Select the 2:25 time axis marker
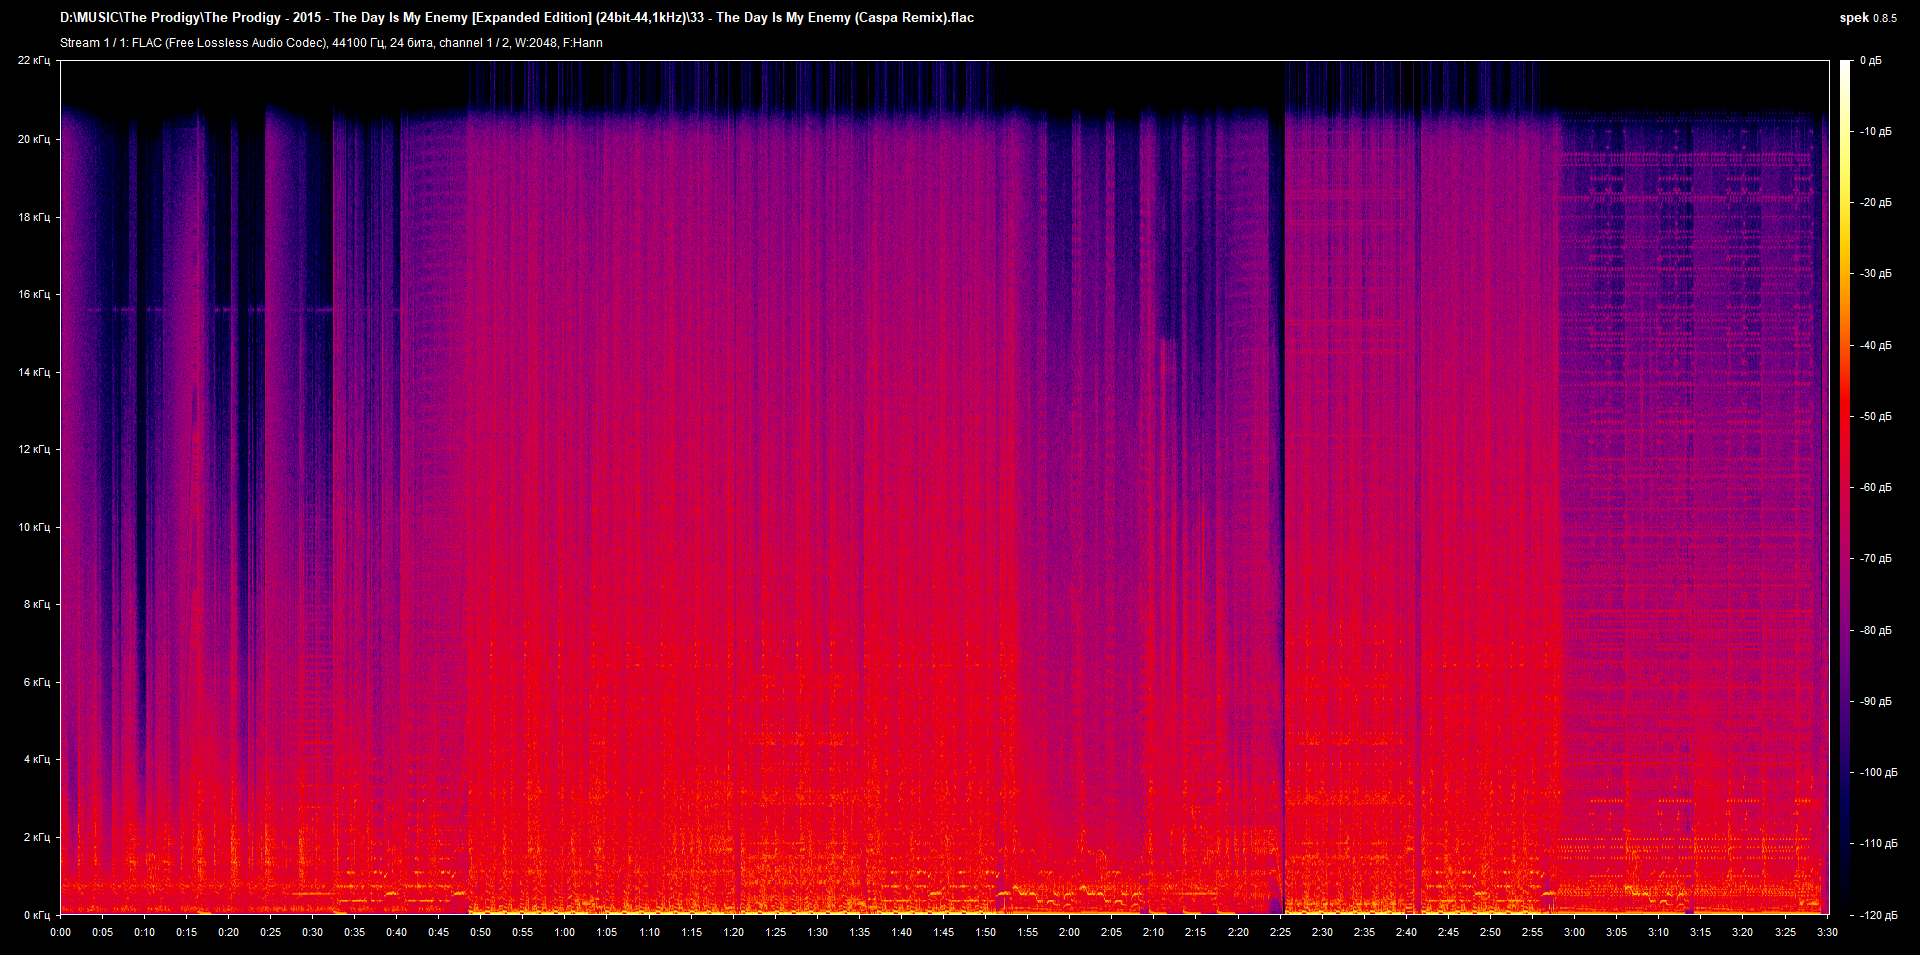The height and width of the screenshot is (955, 1920). 1280,932
